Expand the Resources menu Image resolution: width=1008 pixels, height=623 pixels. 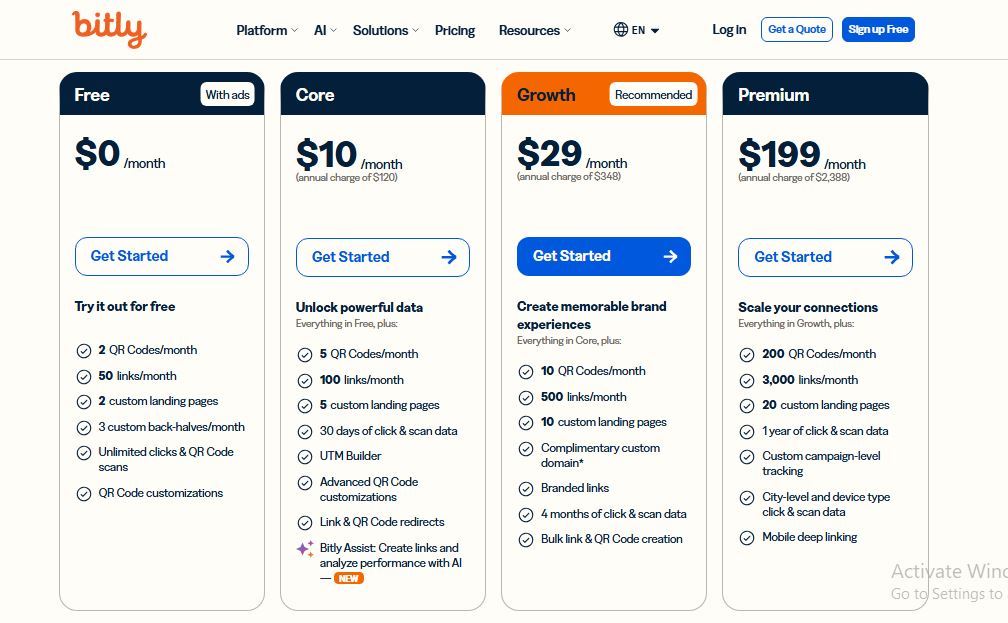coord(535,30)
